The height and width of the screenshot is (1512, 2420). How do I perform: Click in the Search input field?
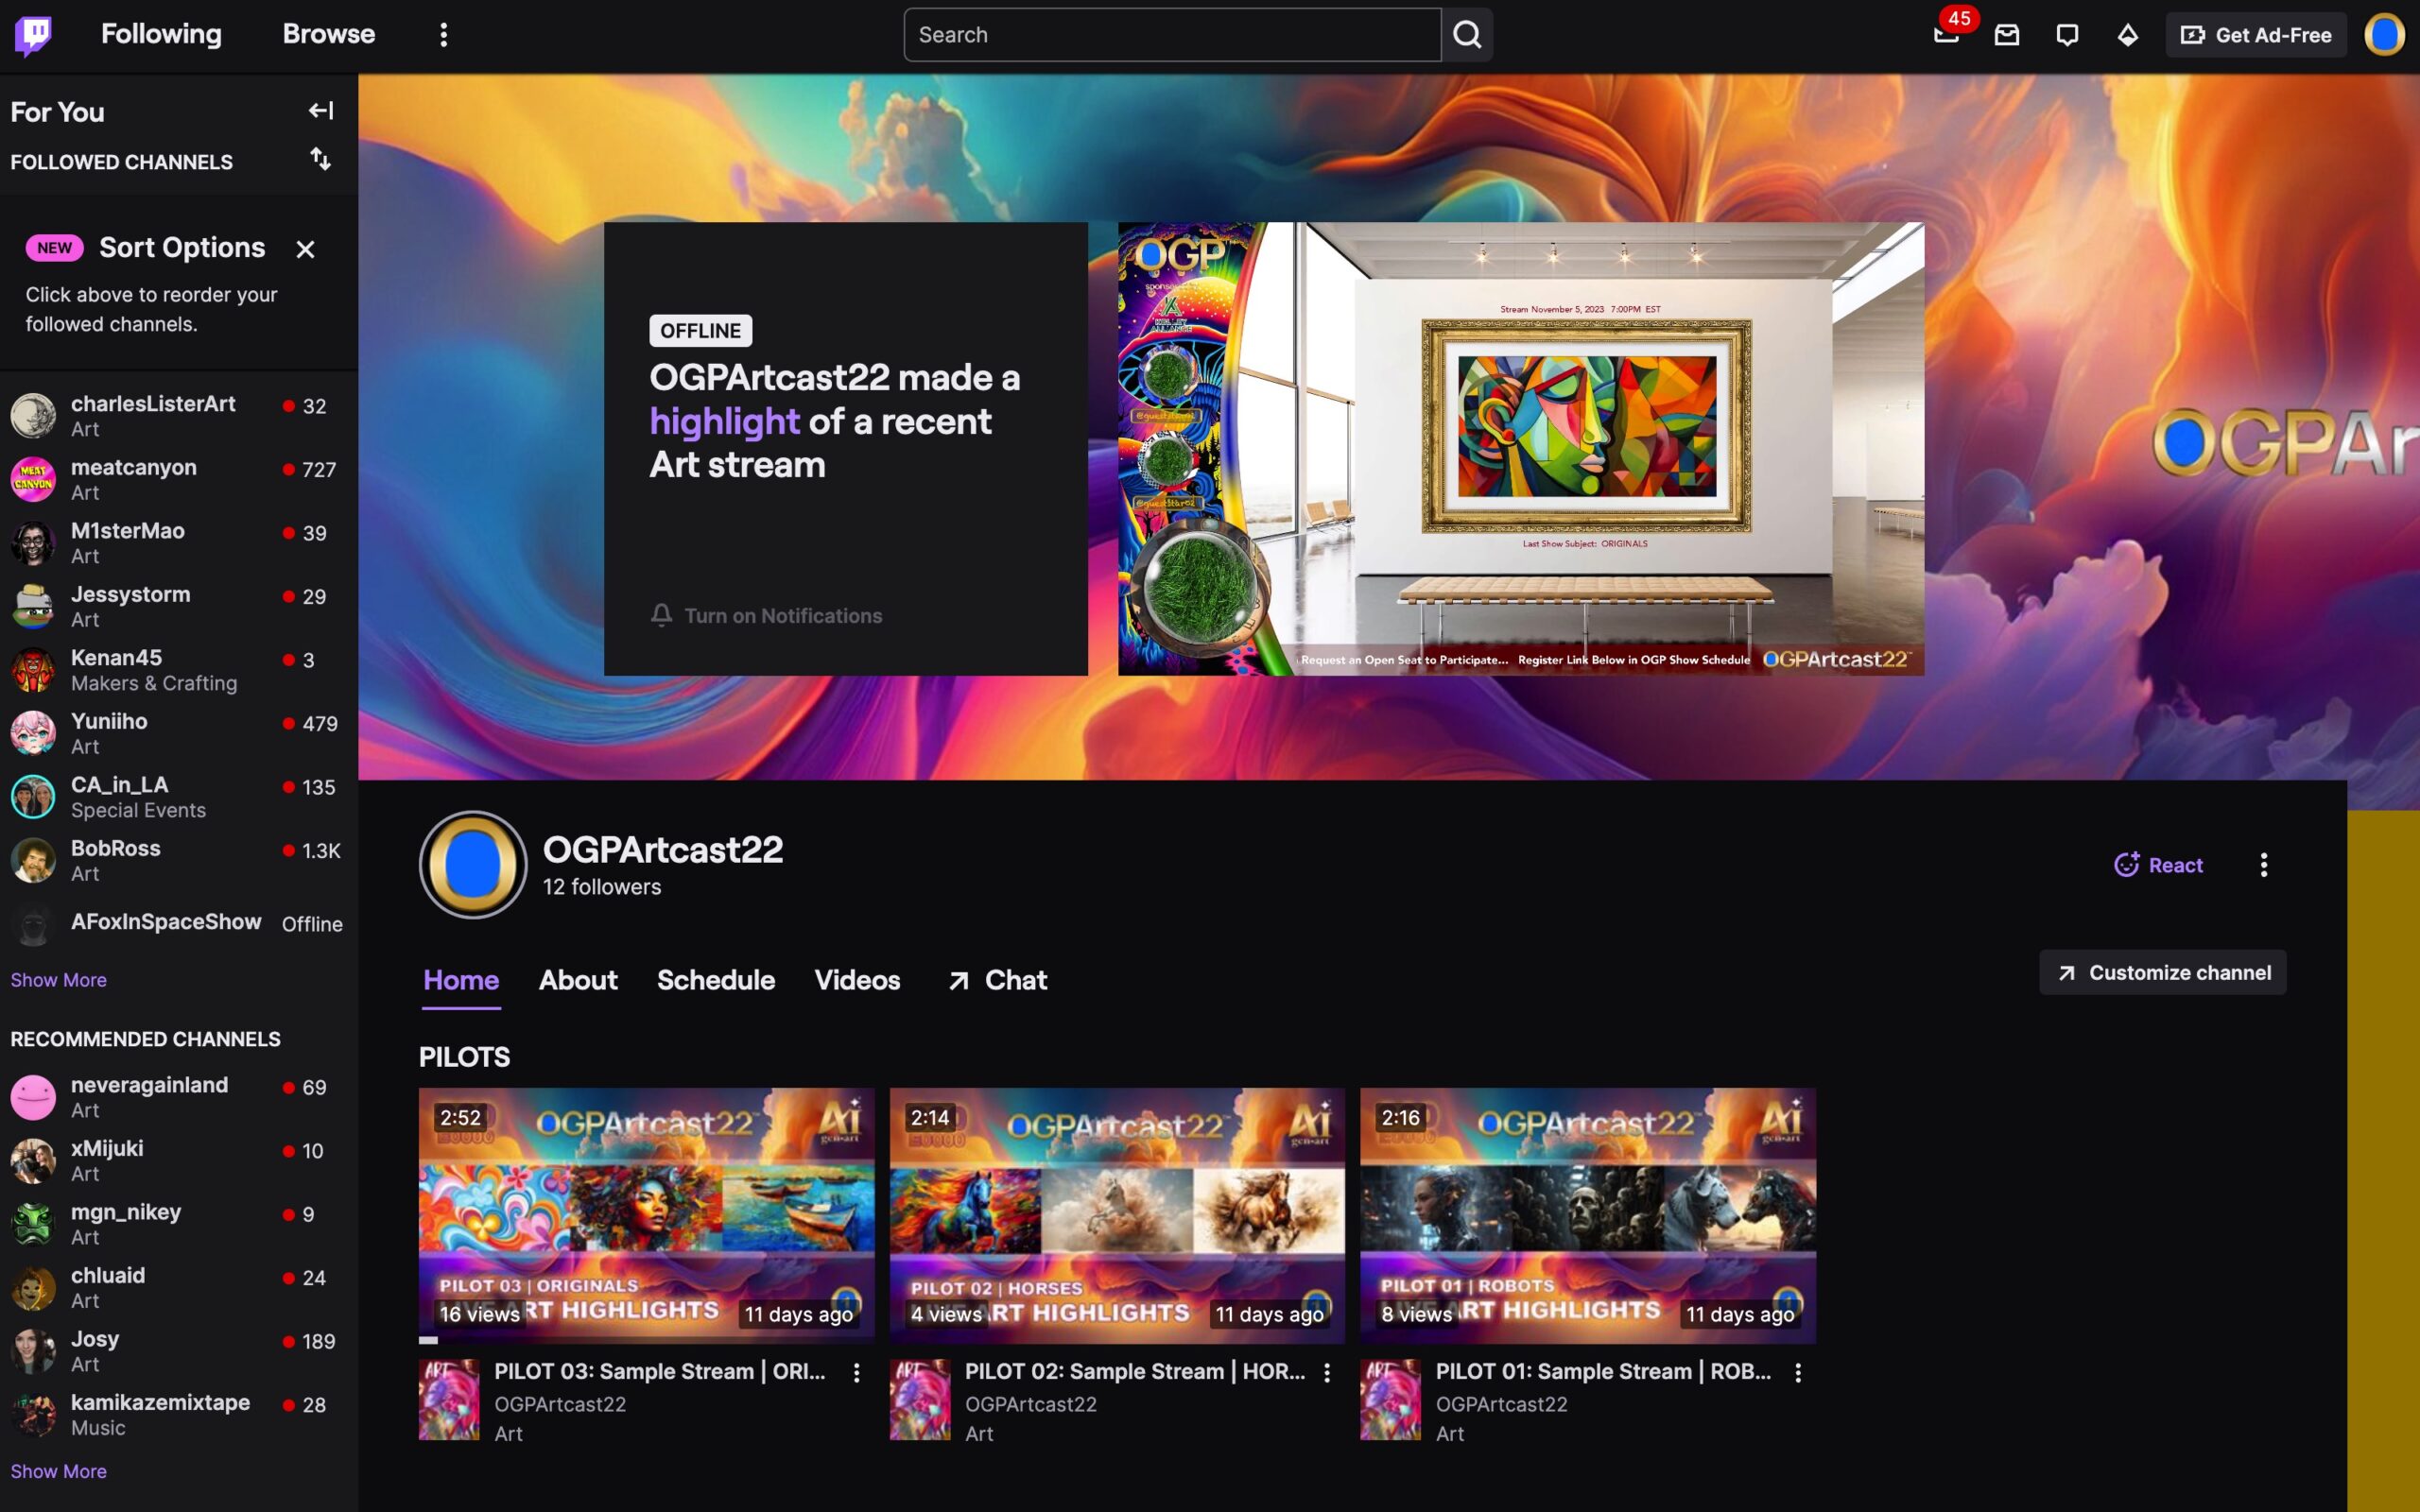(x=1170, y=35)
